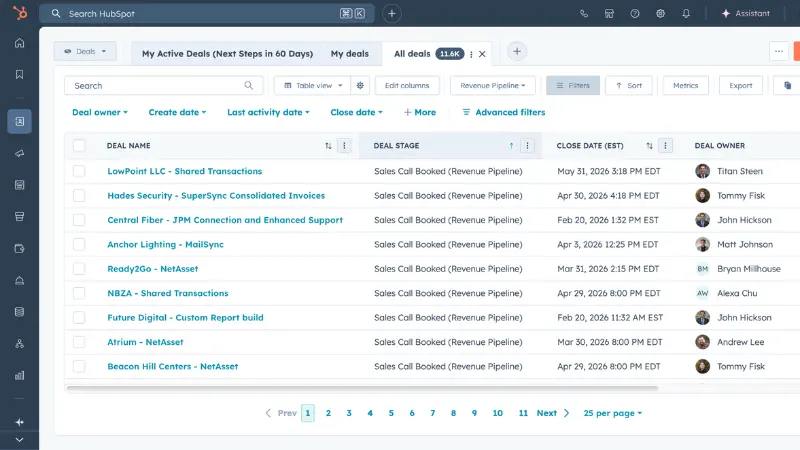Image resolution: width=800 pixels, height=450 pixels.
Task: Toggle the select-all deals checkbox
Action: pos(79,146)
